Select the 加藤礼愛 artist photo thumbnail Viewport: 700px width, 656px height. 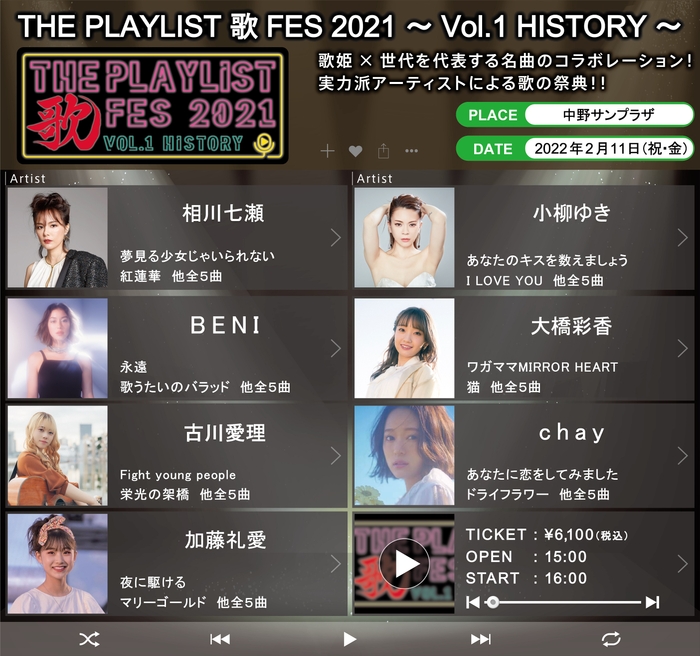58,564
